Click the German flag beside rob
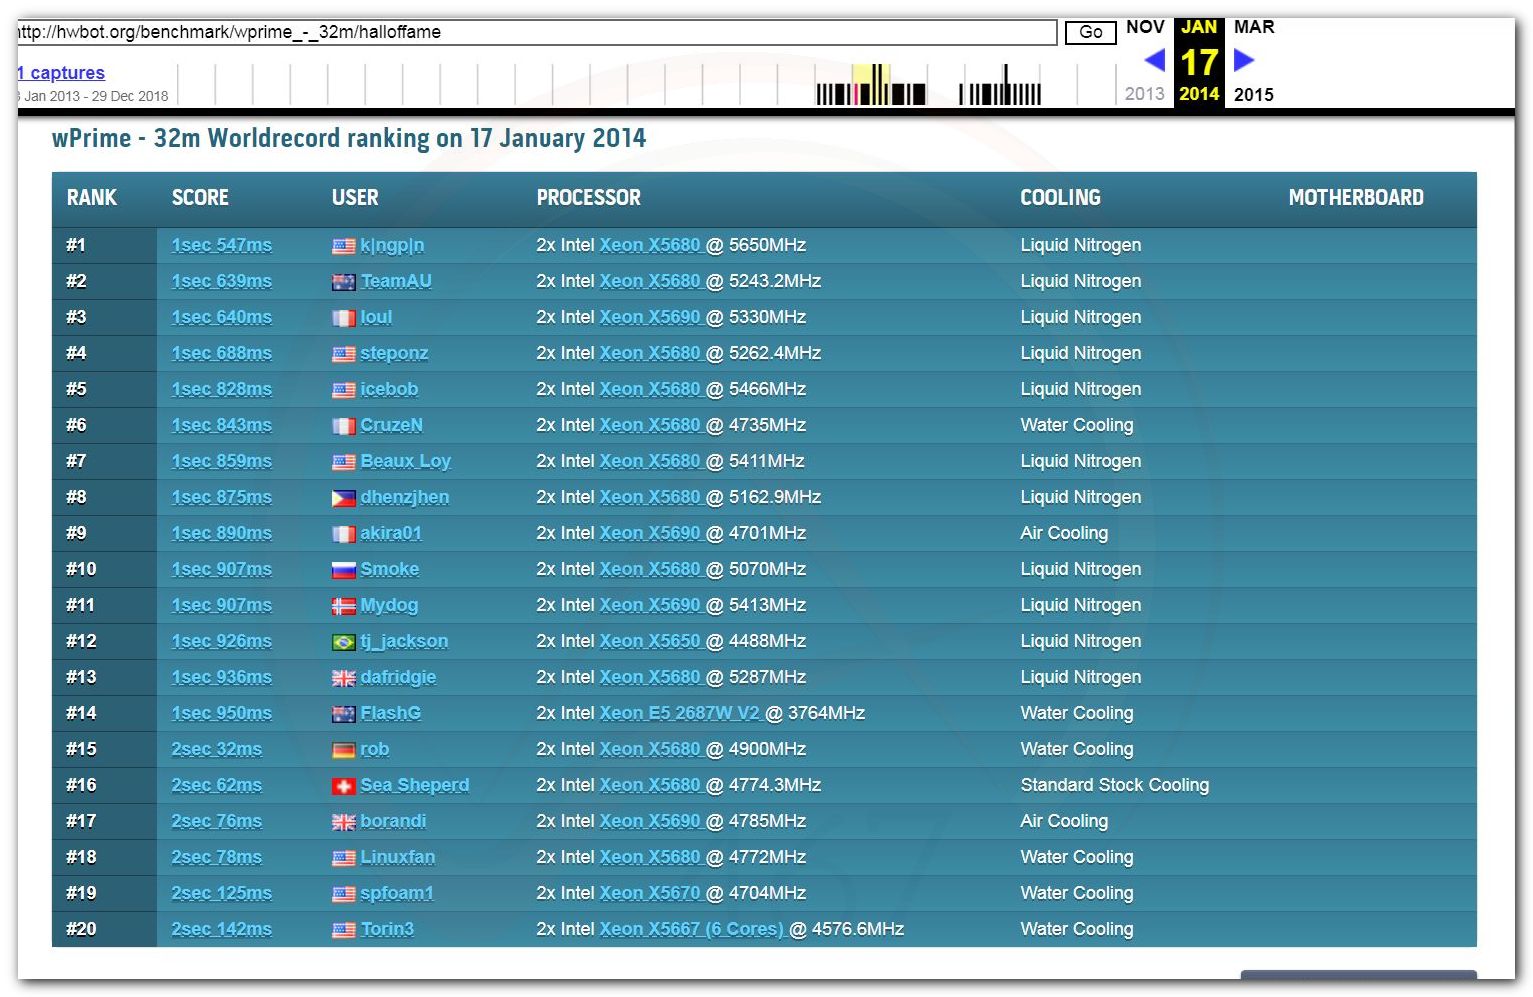 pyautogui.click(x=343, y=750)
